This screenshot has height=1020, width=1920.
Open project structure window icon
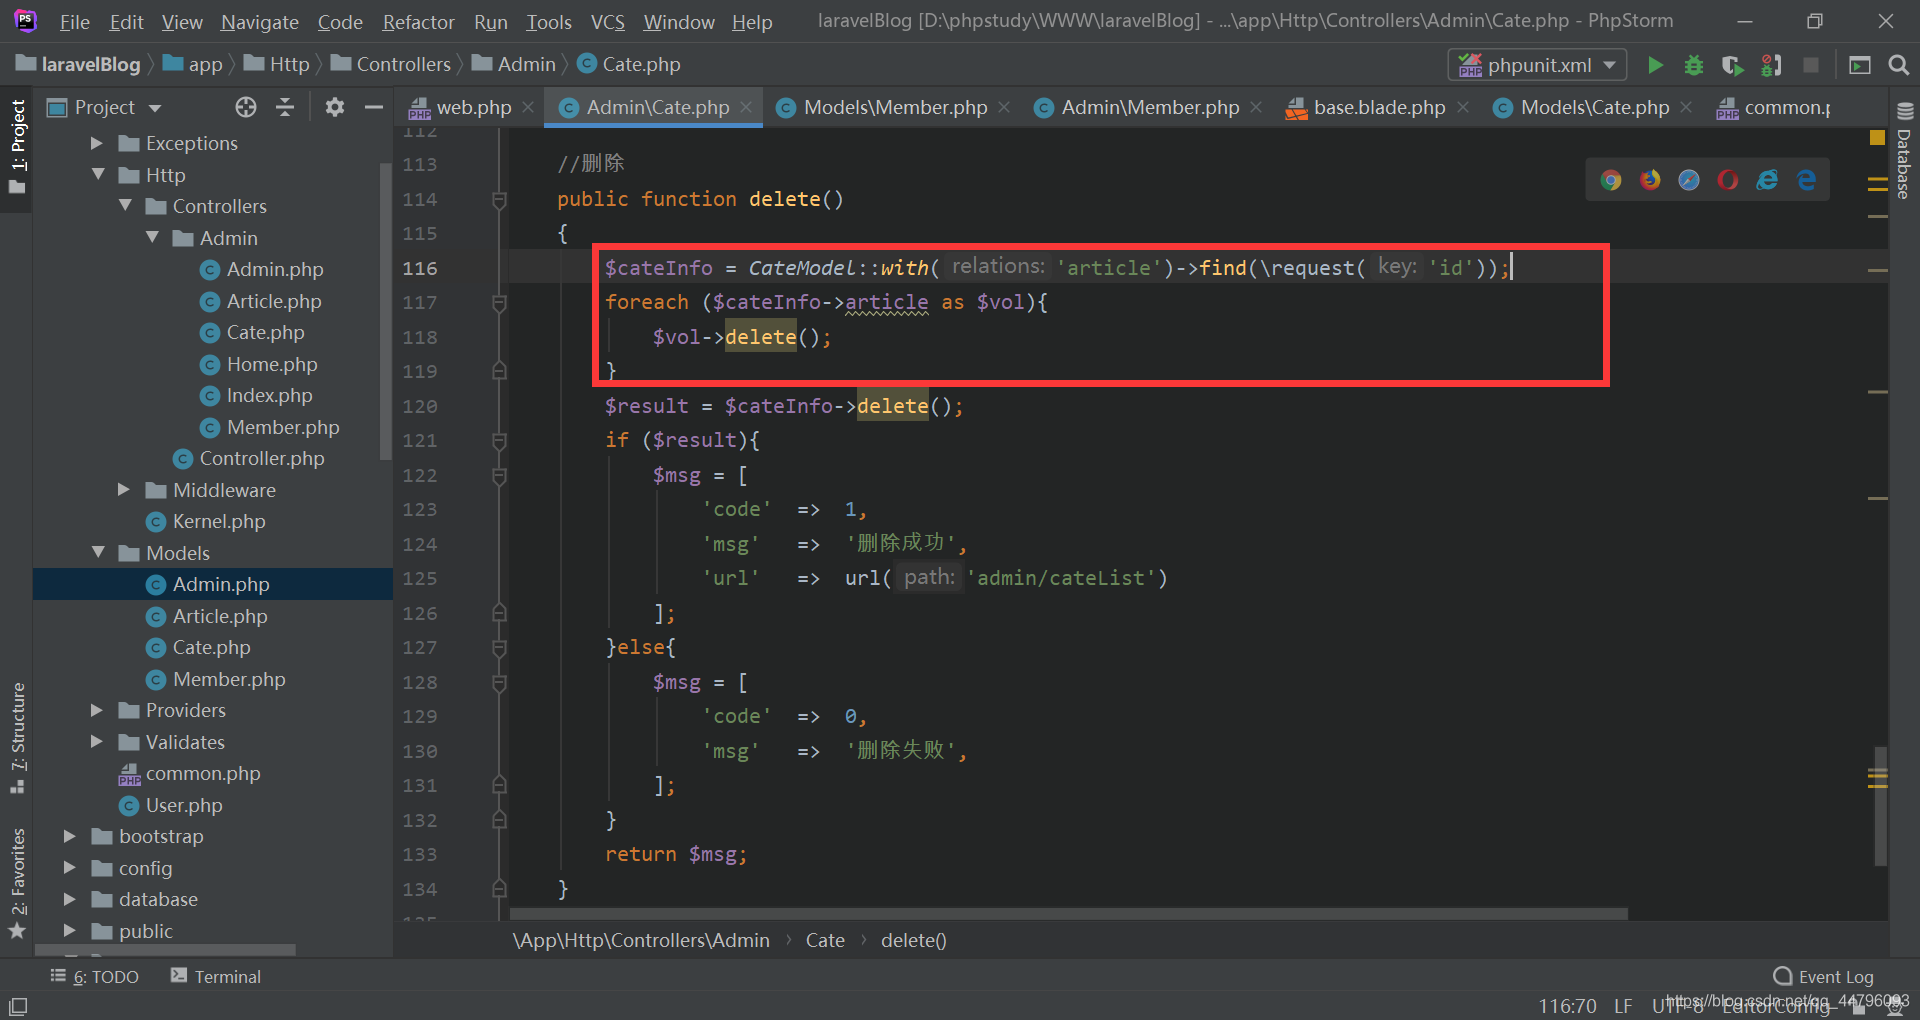pyautogui.click(x=1859, y=65)
